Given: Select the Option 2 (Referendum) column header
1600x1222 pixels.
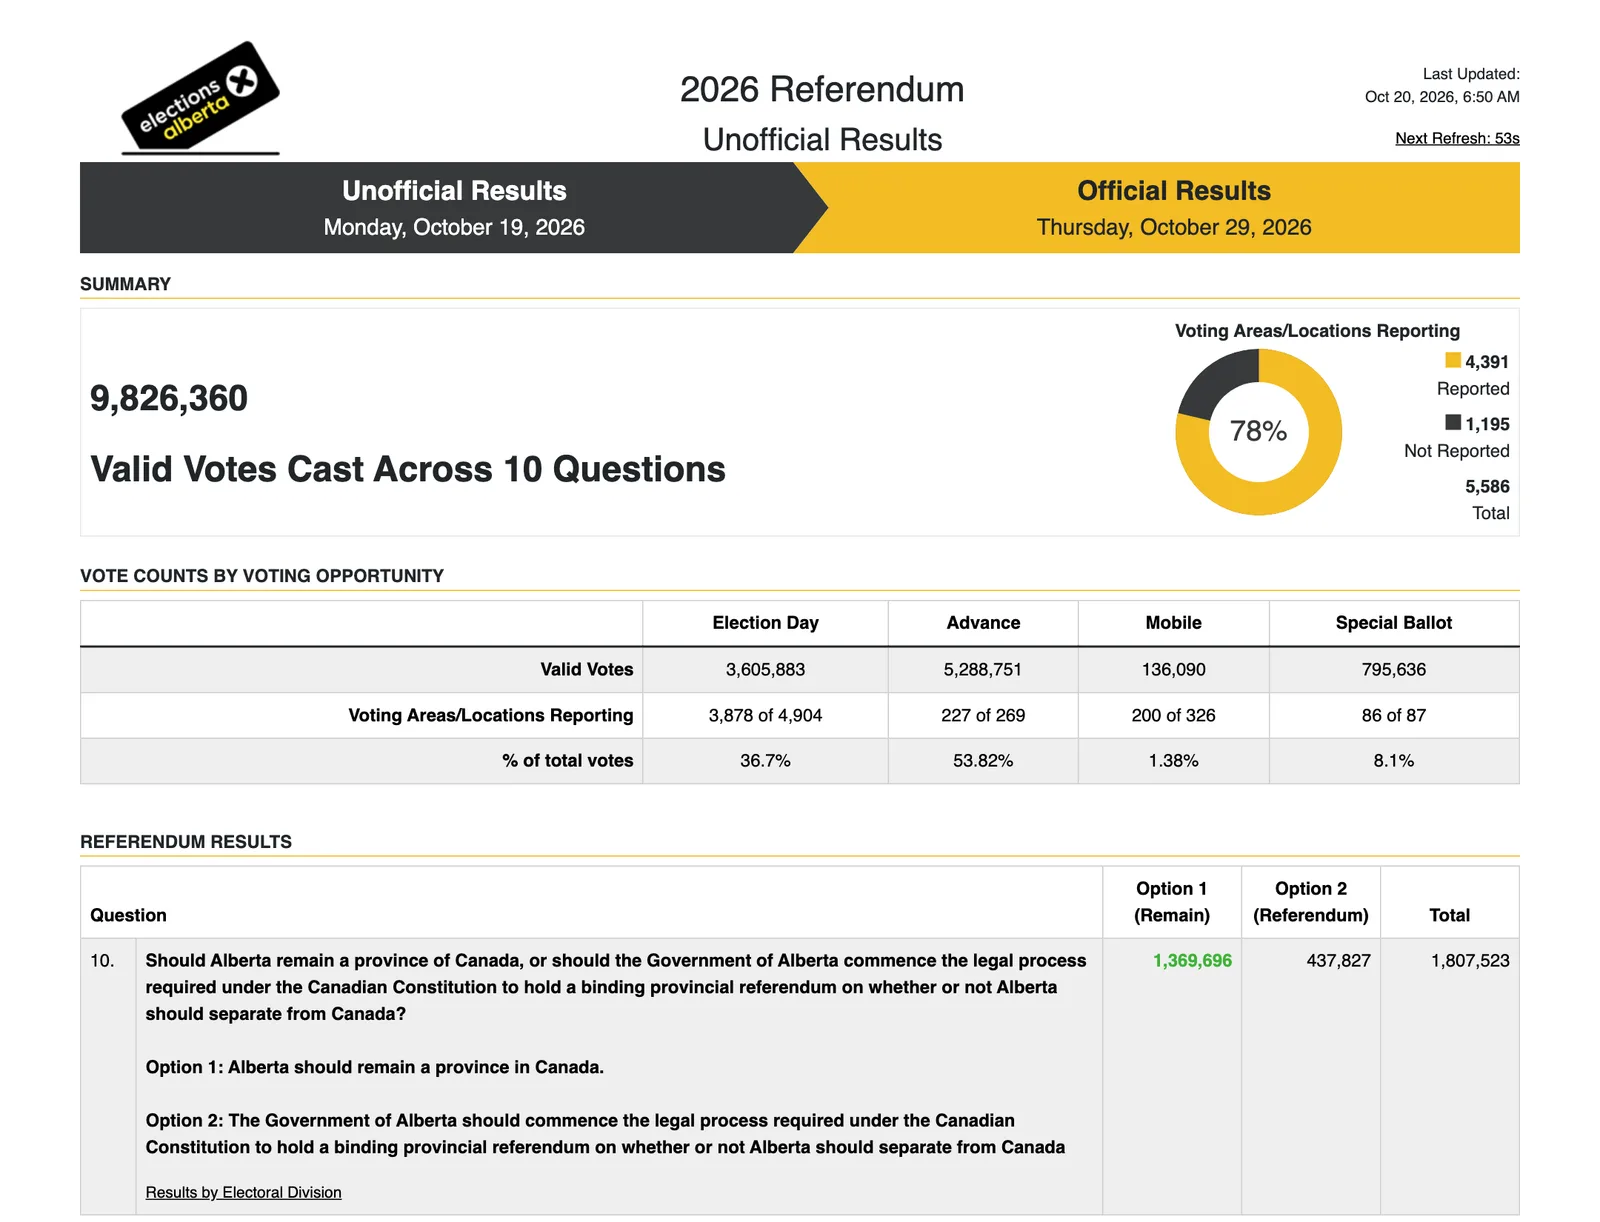Looking at the screenshot, I should pos(1311,902).
